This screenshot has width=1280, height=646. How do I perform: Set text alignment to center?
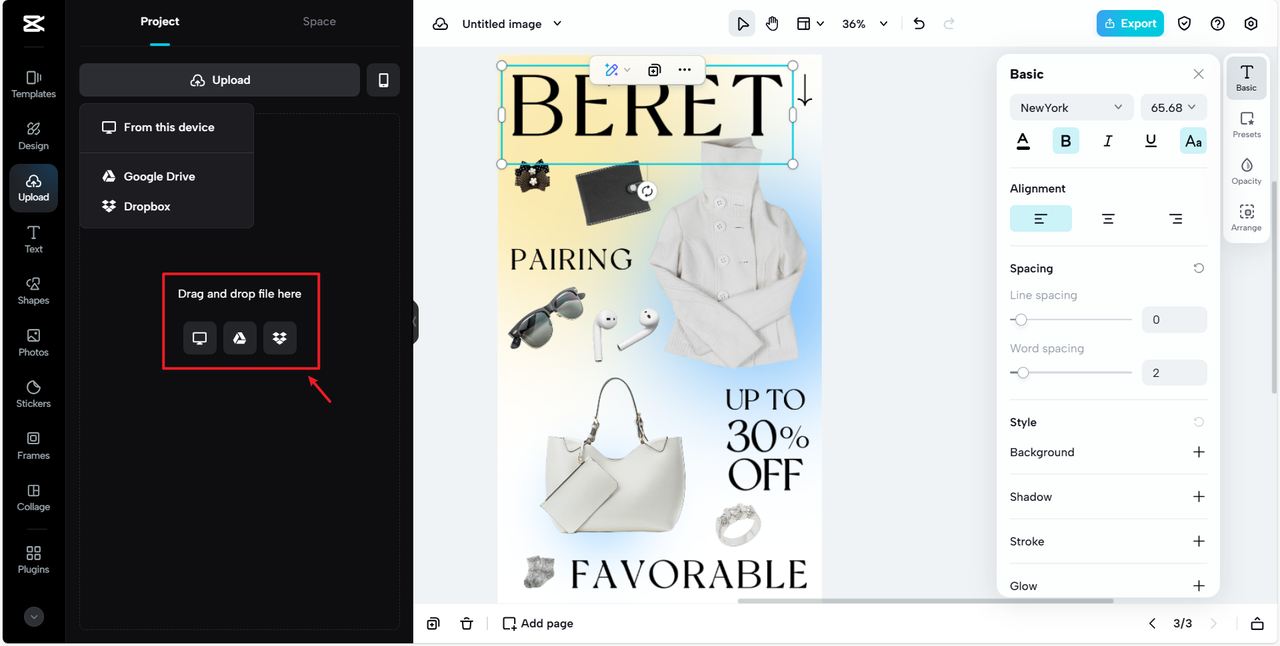click(1108, 218)
